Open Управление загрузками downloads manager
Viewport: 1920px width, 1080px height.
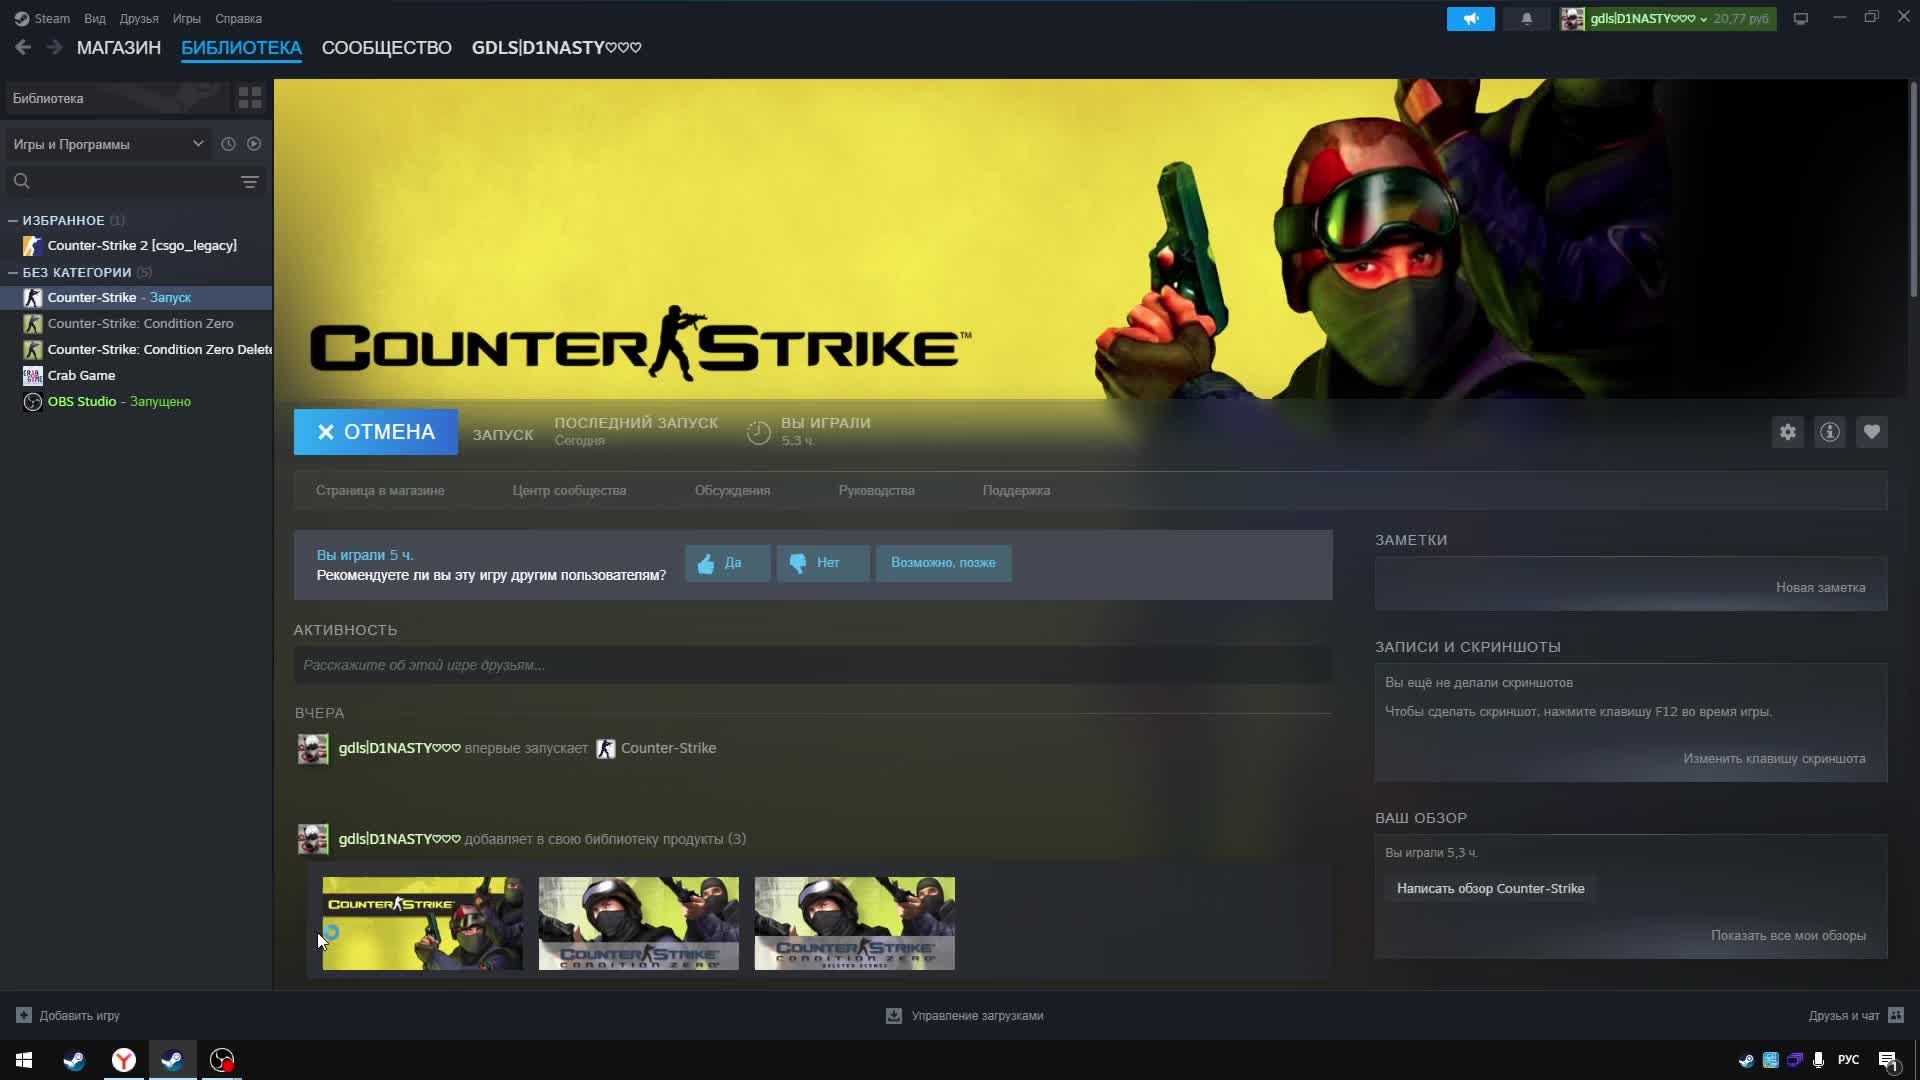(965, 1016)
